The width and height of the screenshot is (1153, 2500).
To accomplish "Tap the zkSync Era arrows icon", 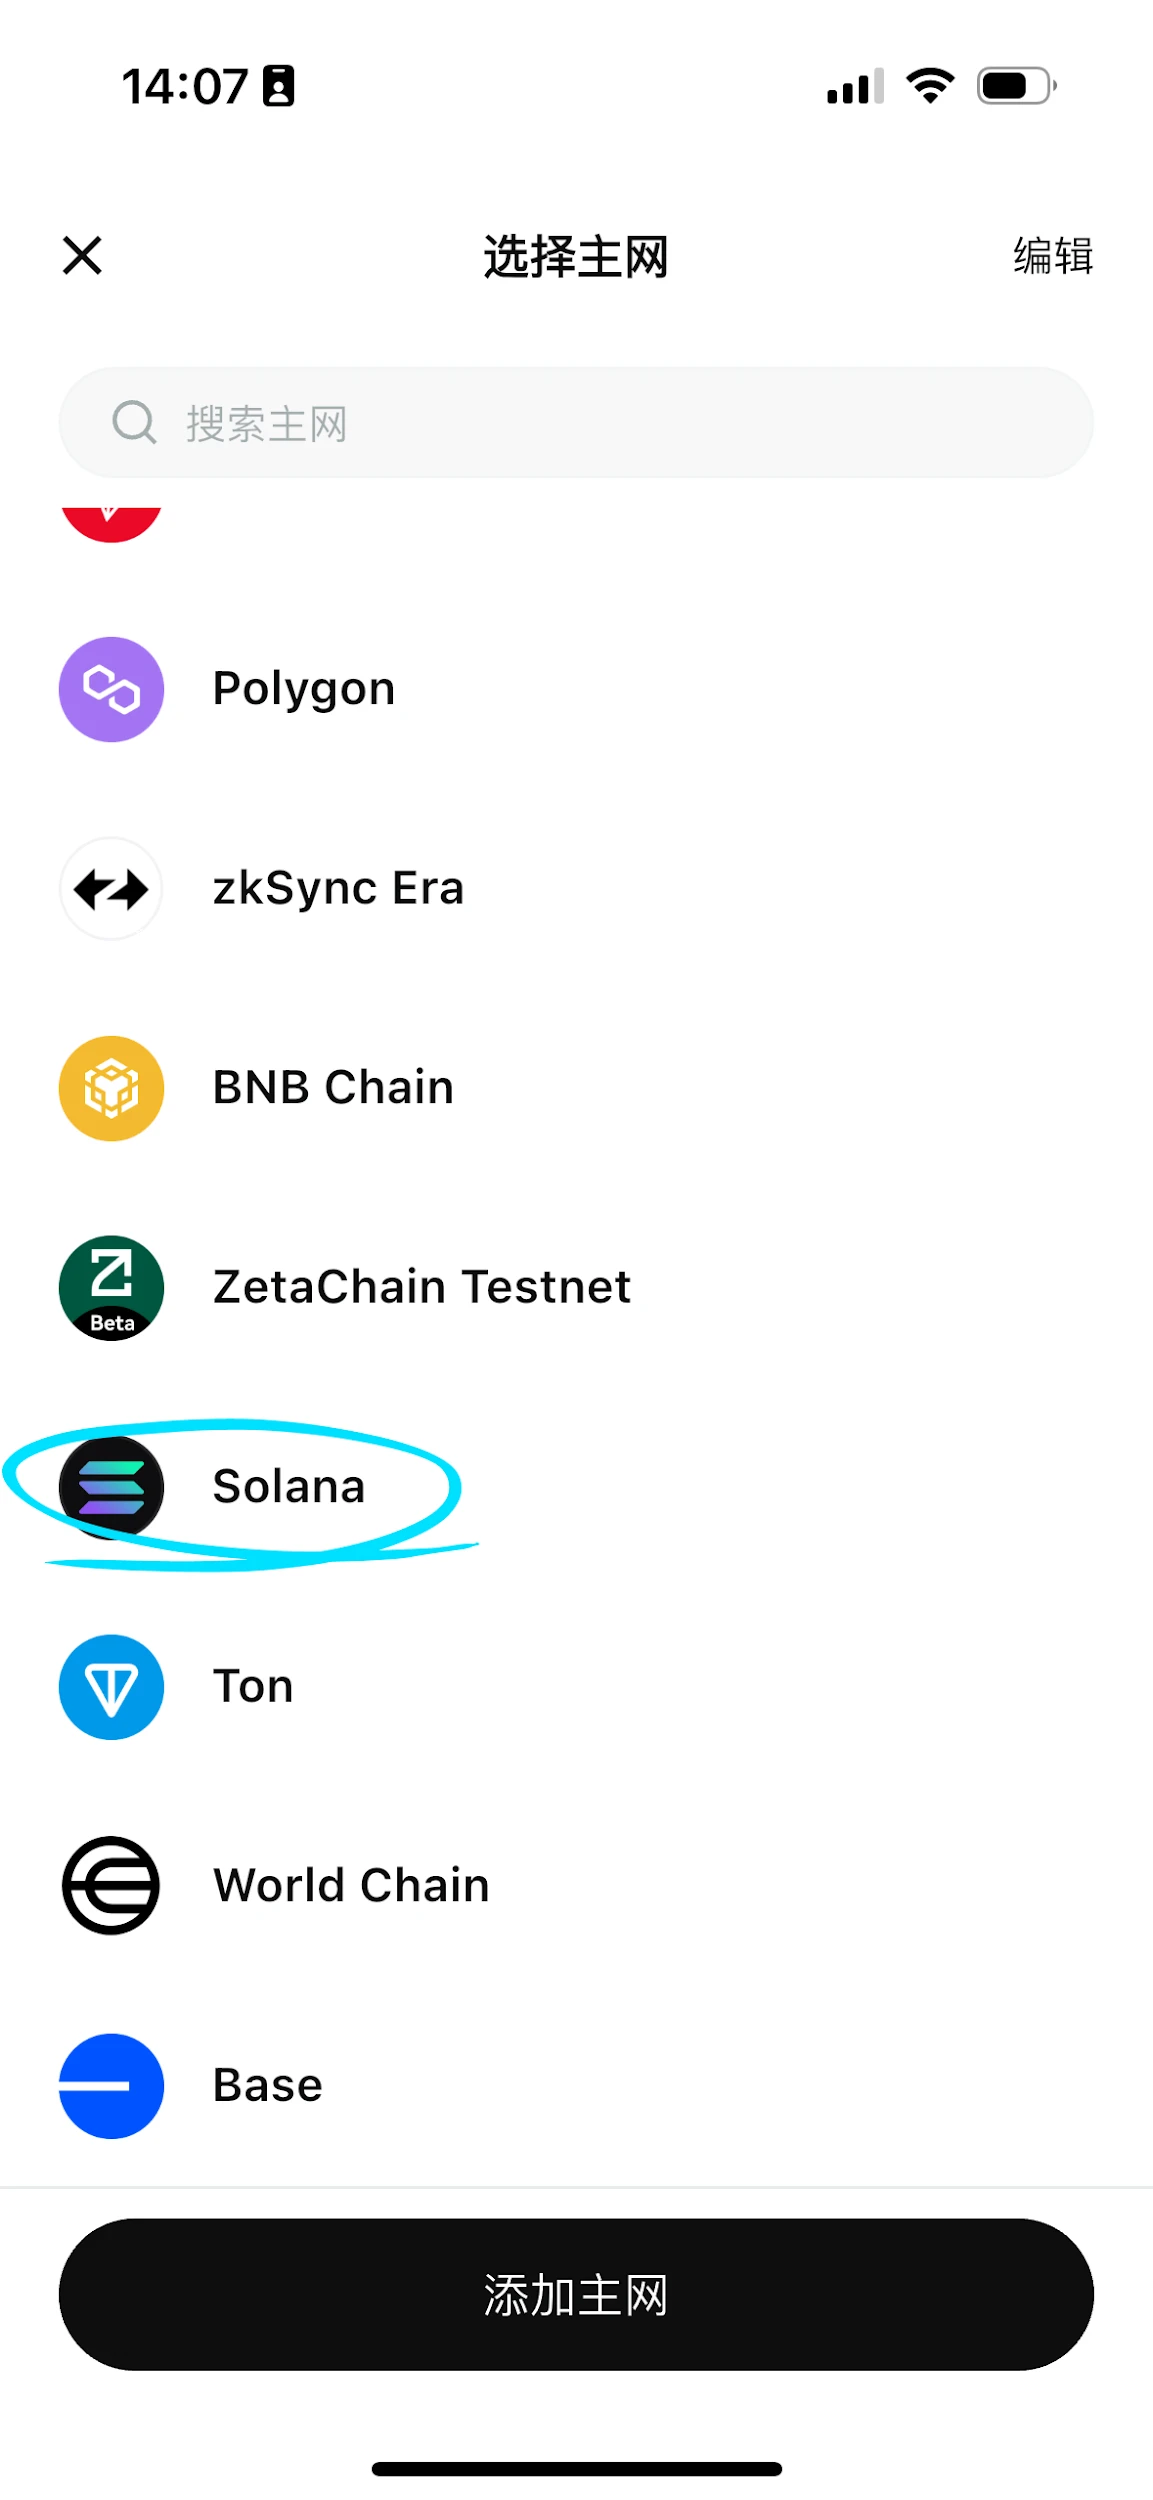I will pos(111,888).
